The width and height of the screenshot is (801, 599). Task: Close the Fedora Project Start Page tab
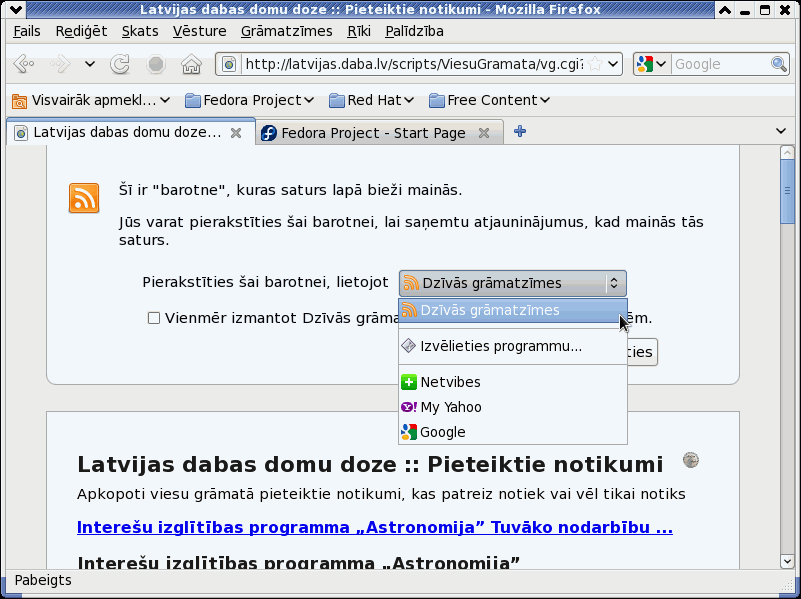click(x=484, y=133)
